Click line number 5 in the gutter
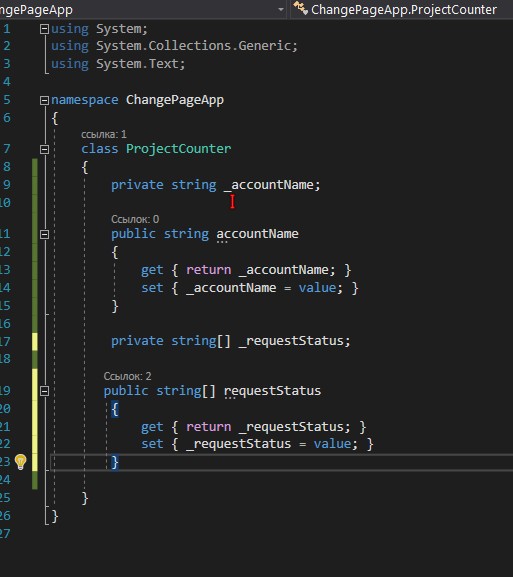The height and width of the screenshot is (577, 513). [7, 100]
